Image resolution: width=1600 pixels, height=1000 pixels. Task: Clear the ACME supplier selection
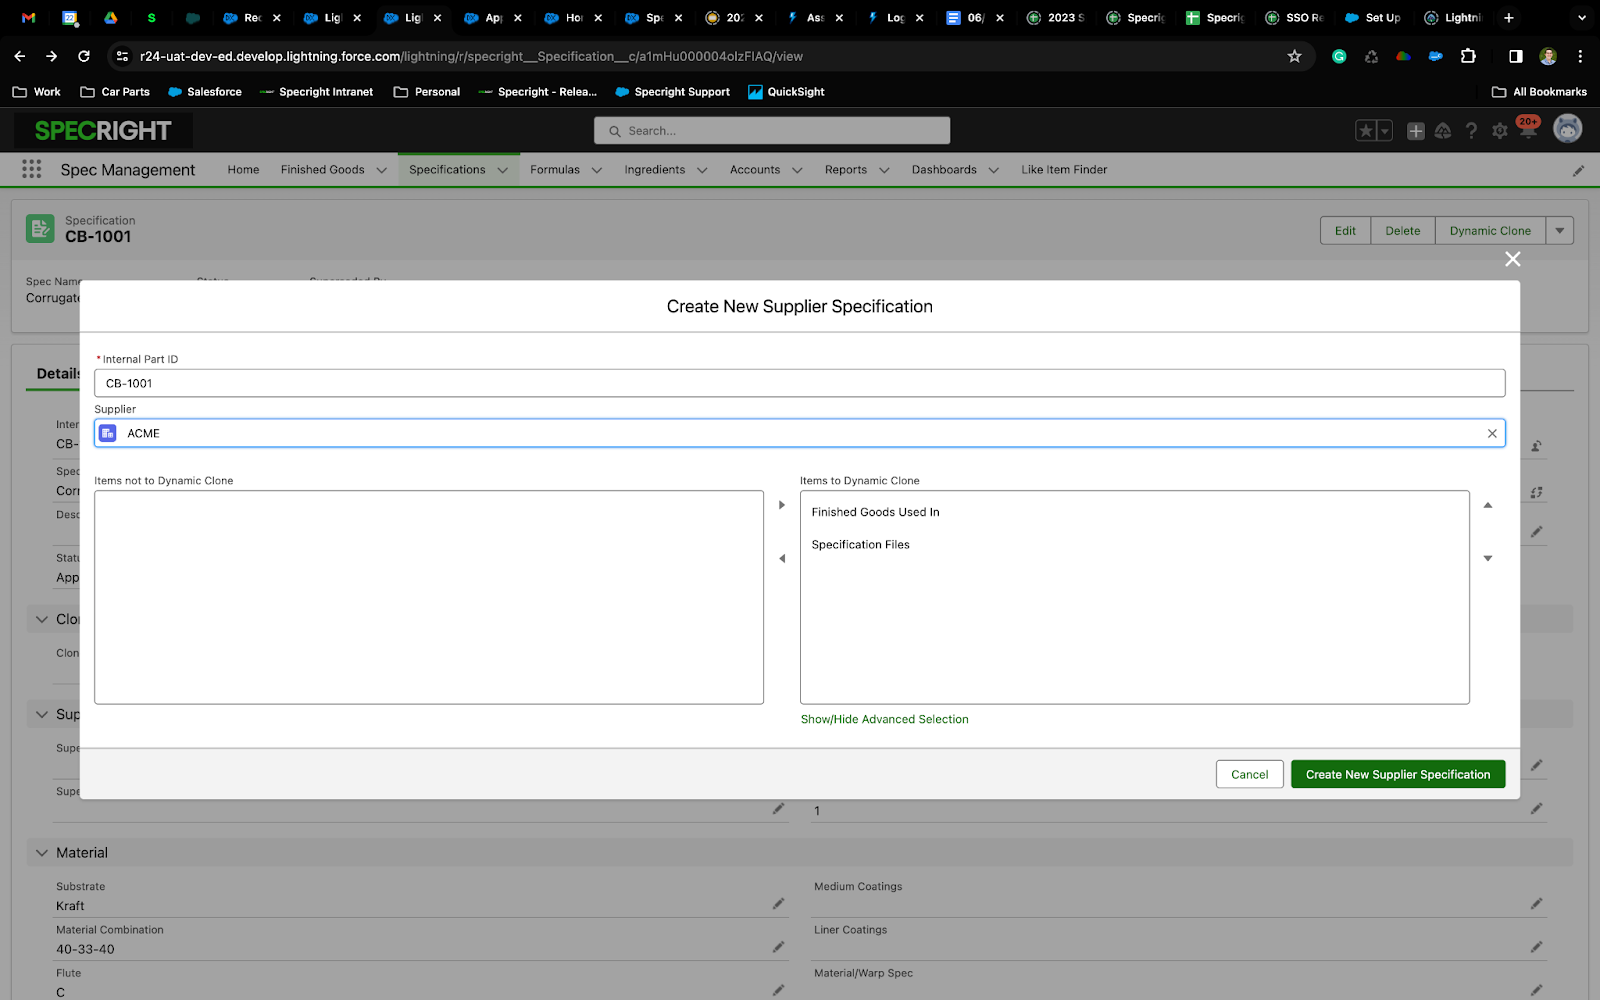pos(1492,433)
